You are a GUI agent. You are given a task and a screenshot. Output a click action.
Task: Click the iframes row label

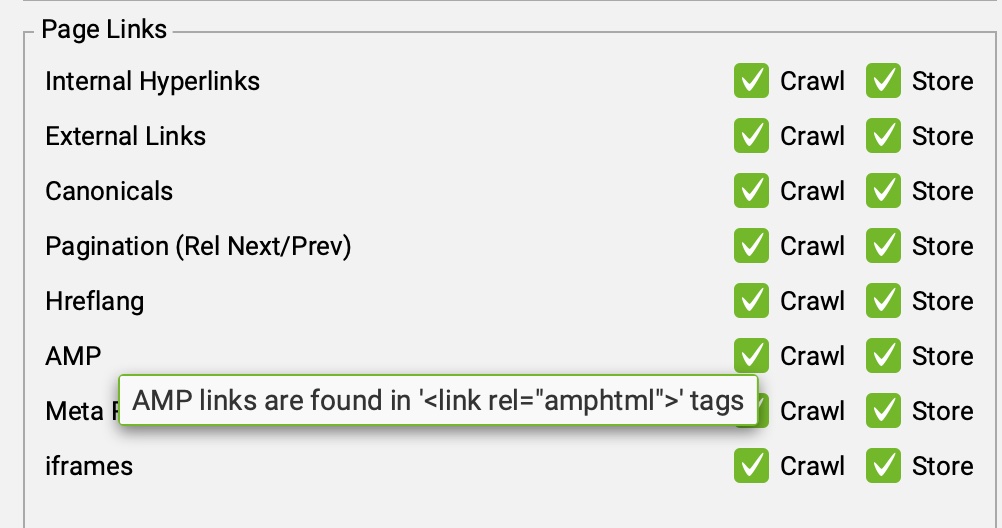pyautogui.click(x=89, y=466)
